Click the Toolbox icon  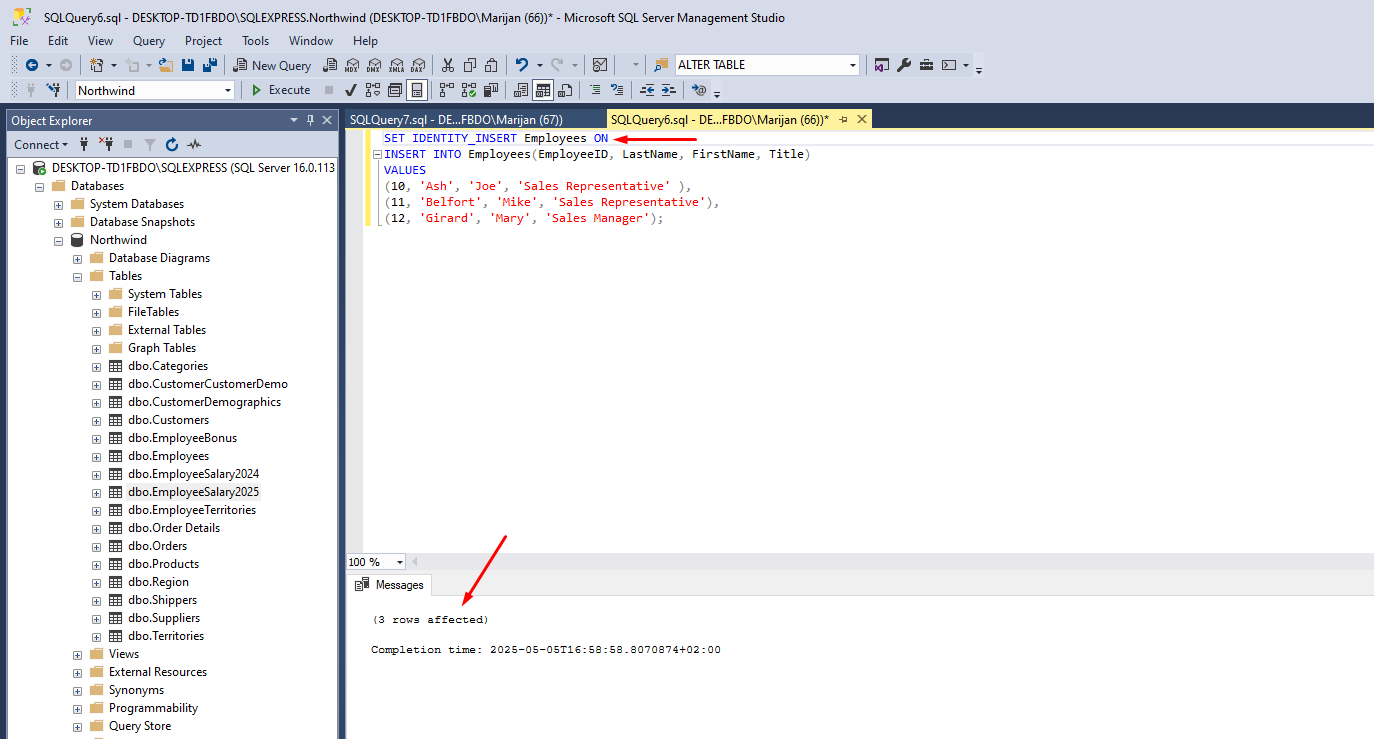[x=926, y=65]
